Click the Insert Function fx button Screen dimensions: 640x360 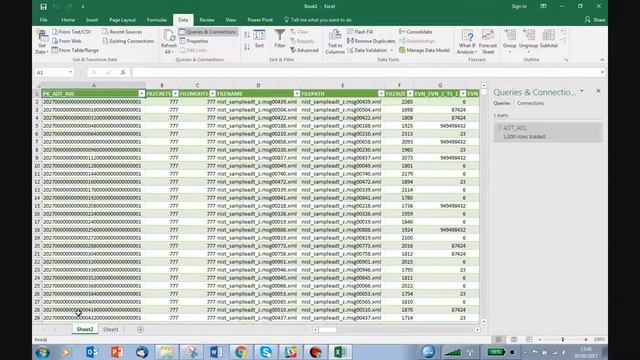[x=123, y=73]
